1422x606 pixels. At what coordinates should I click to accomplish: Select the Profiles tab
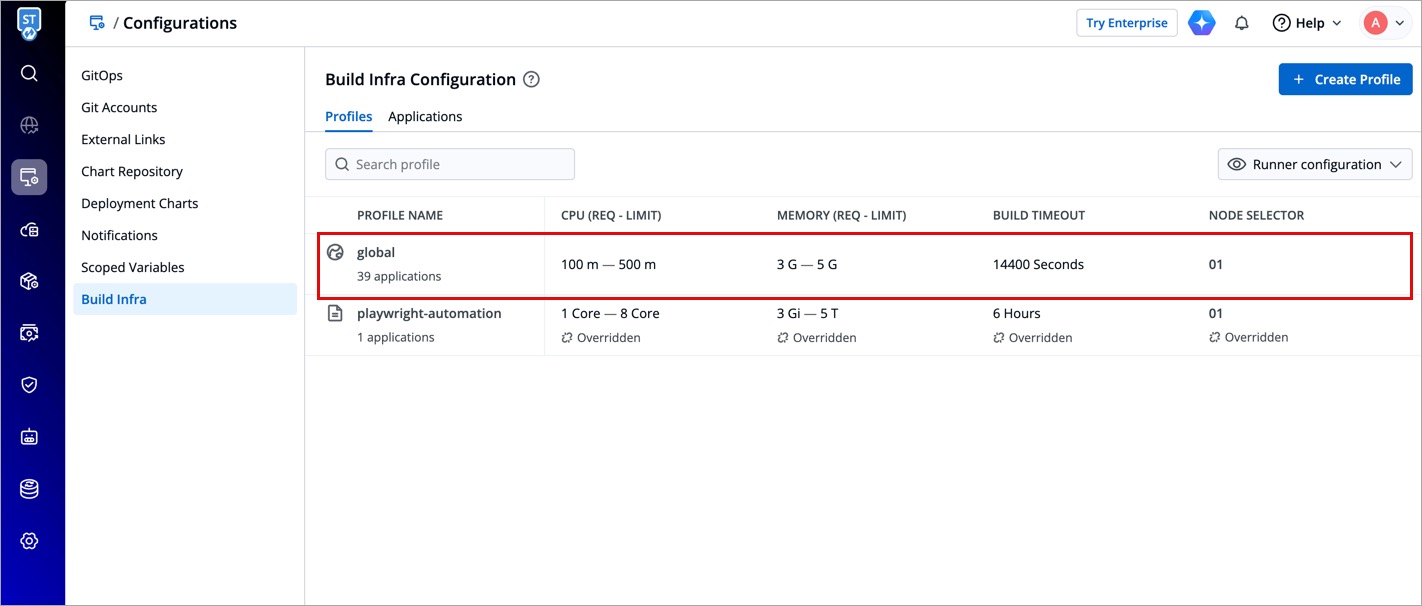348,117
